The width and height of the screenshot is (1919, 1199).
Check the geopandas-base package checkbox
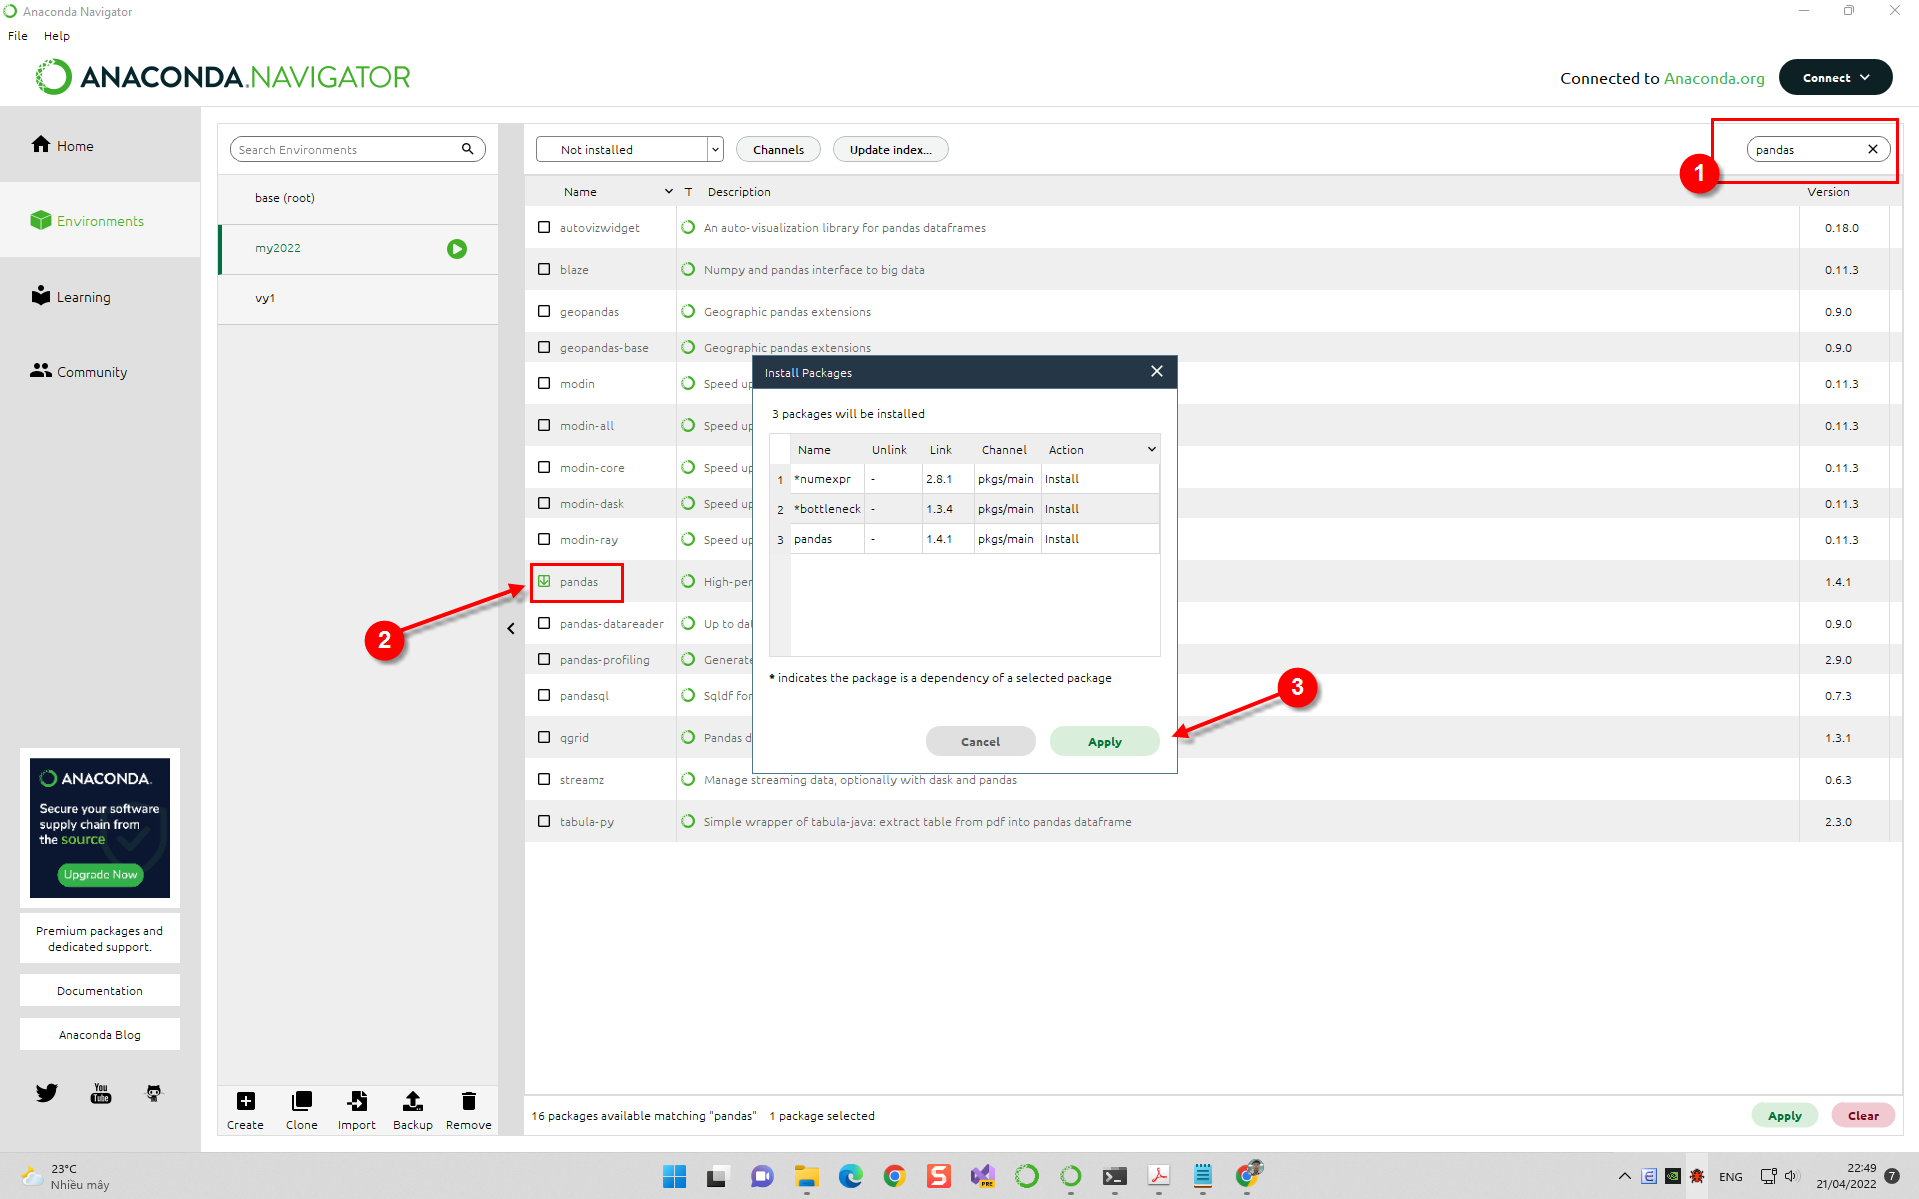(544, 347)
